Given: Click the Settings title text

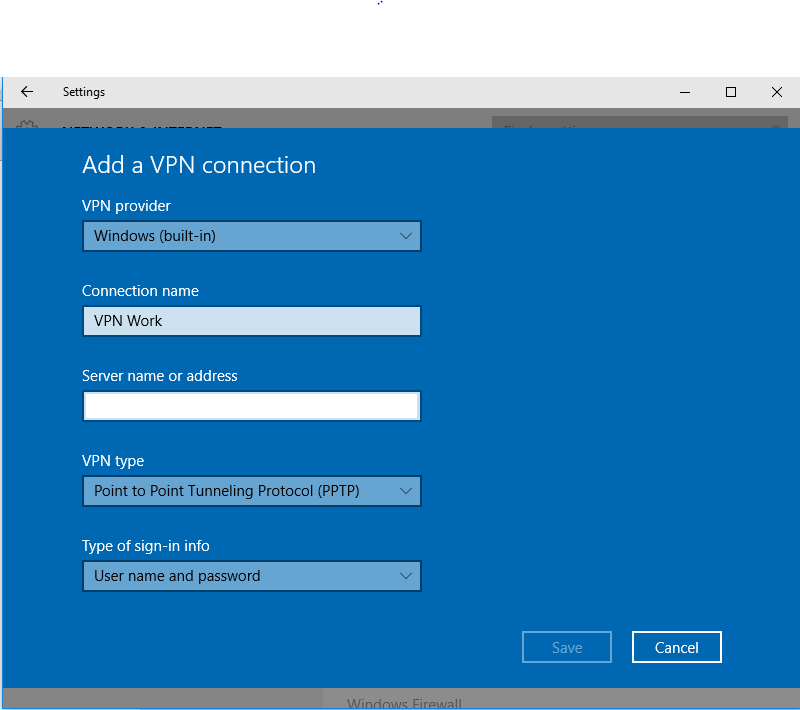Looking at the screenshot, I should tap(84, 92).
